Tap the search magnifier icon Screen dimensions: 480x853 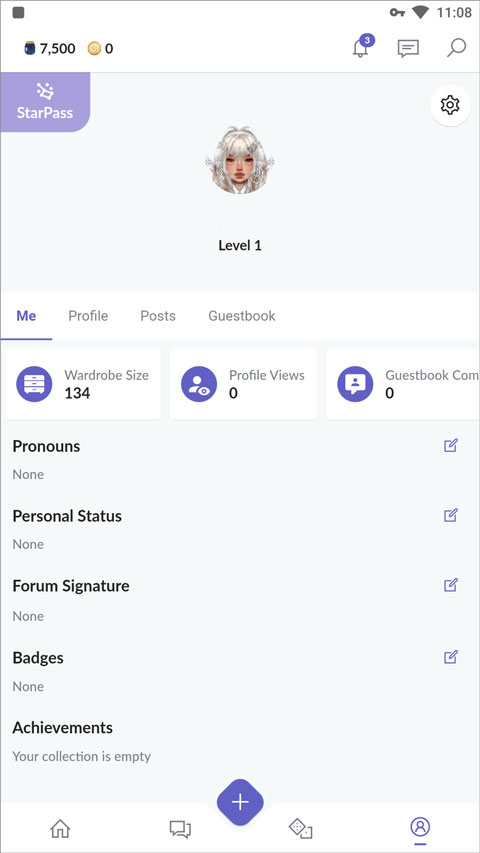click(456, 47)
